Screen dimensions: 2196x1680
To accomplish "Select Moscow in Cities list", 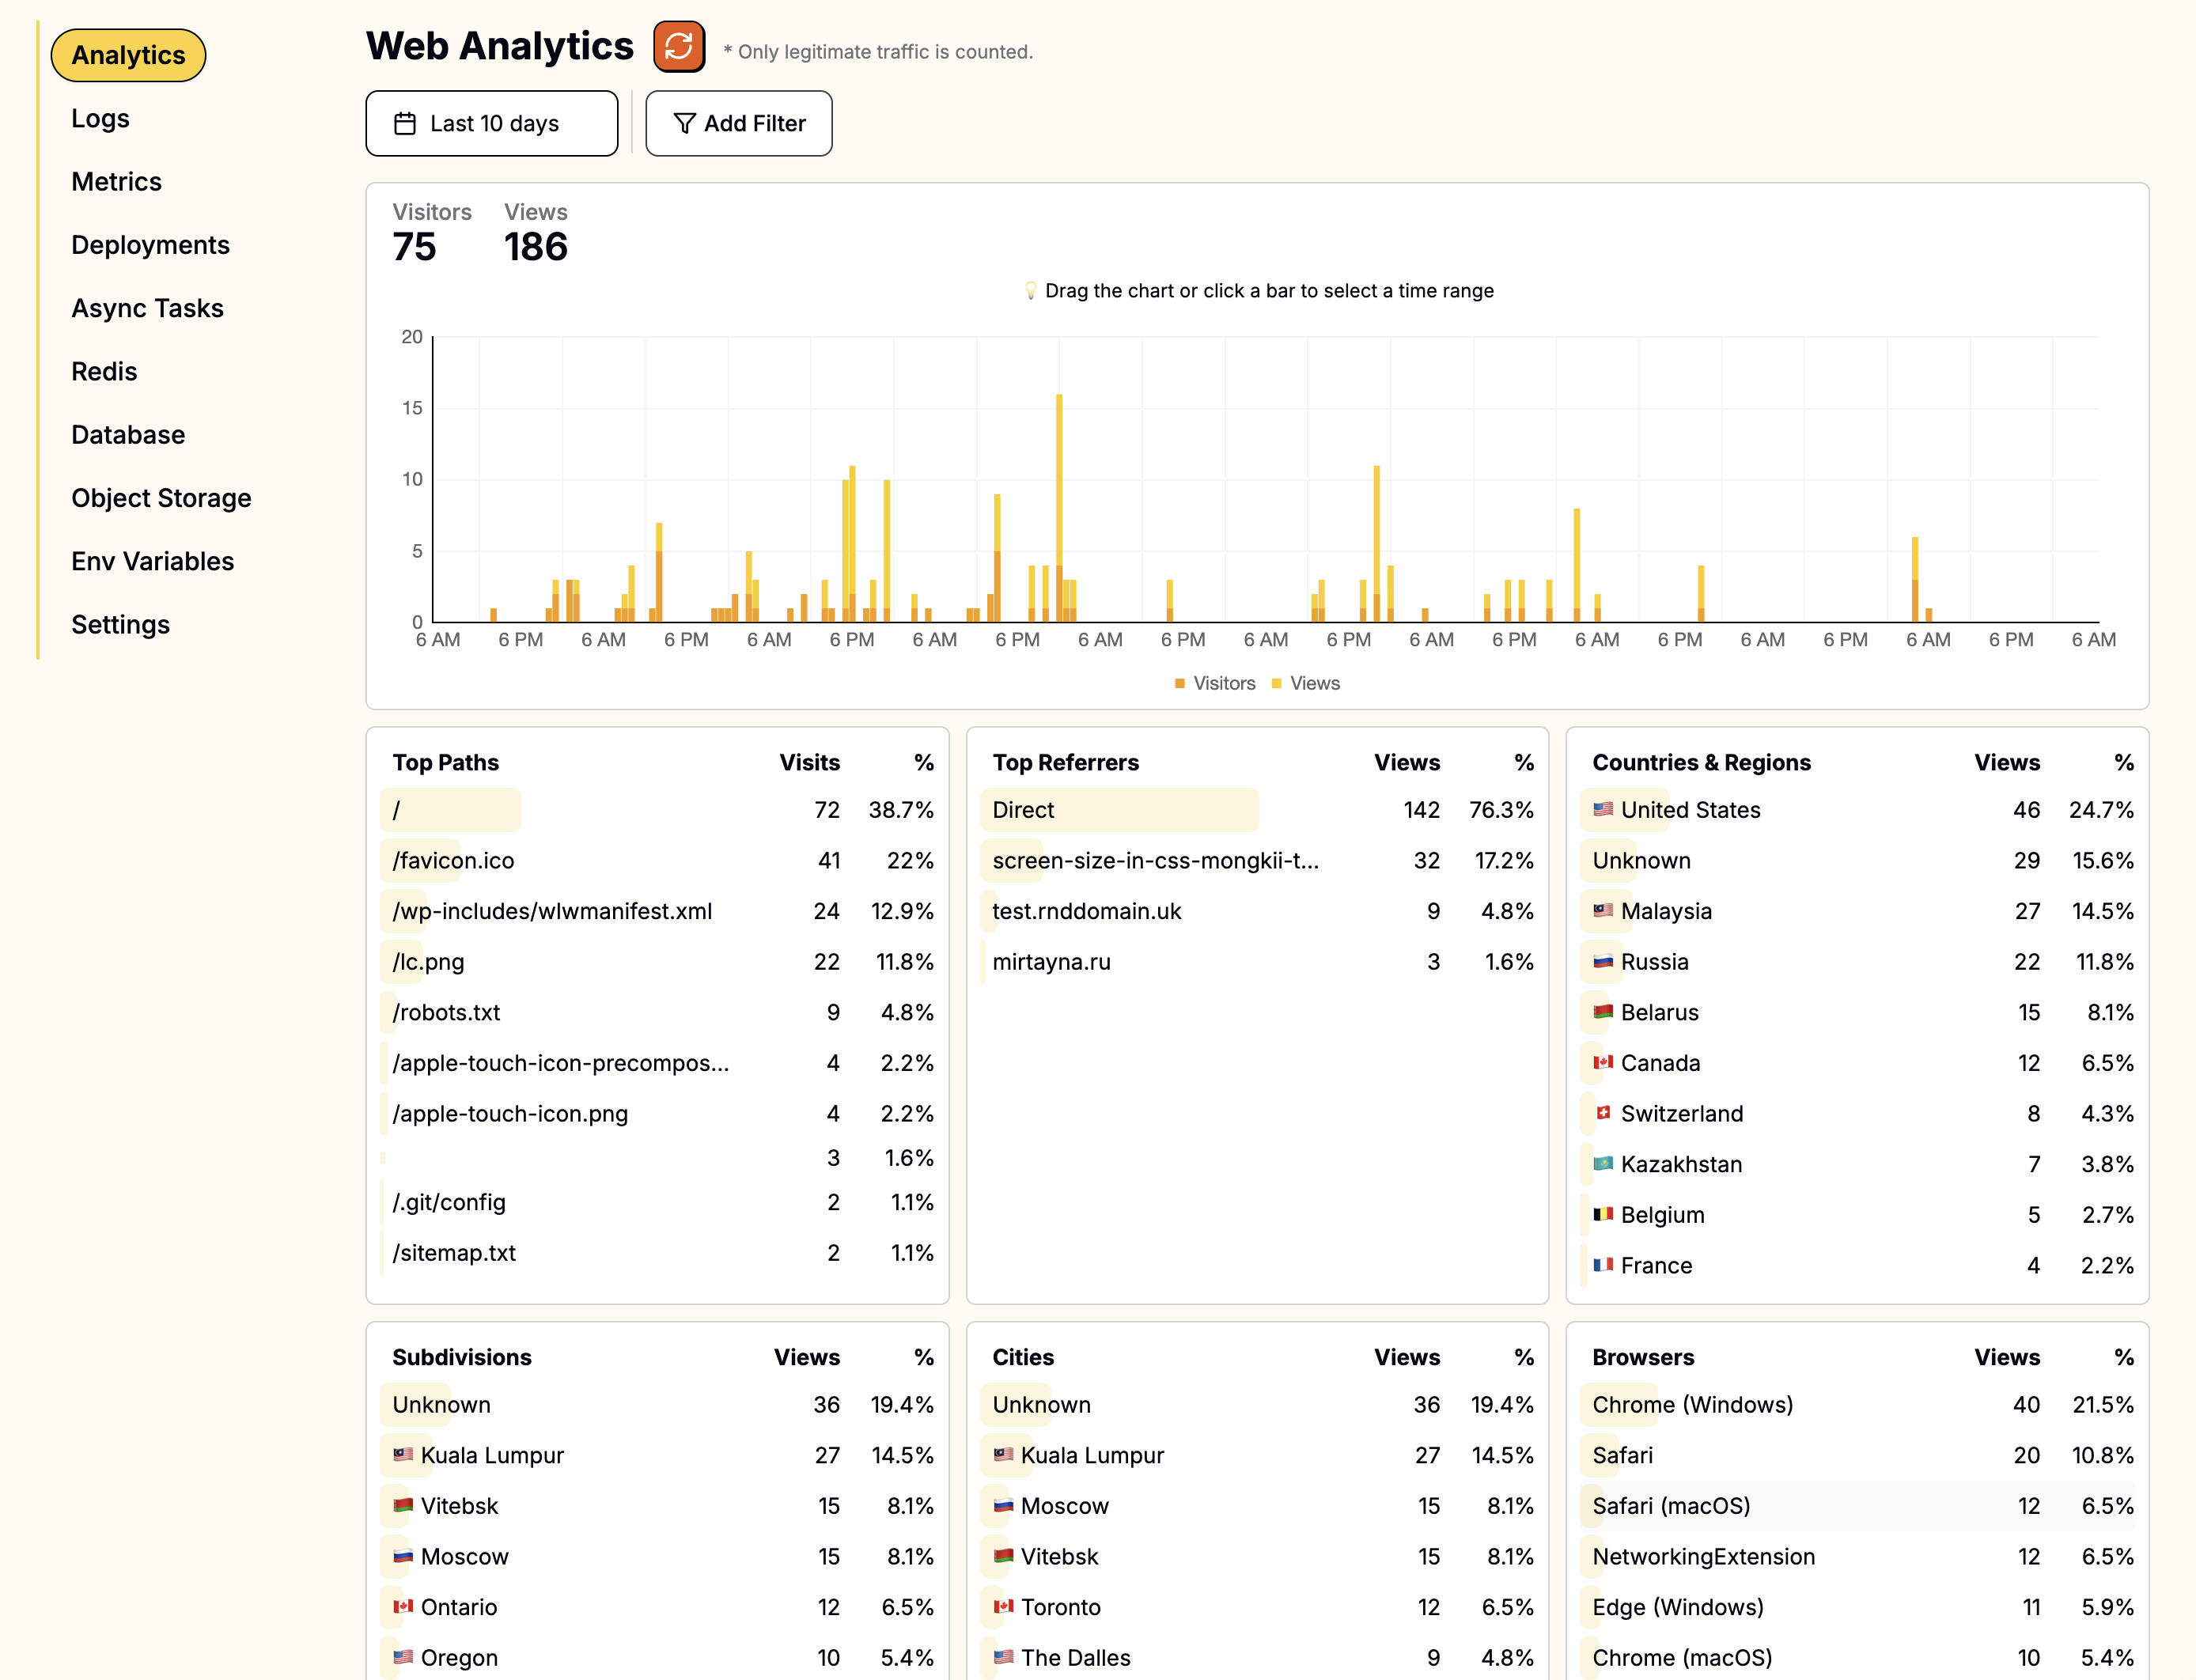I will pyautogui.click(x=1258, y=1505).
